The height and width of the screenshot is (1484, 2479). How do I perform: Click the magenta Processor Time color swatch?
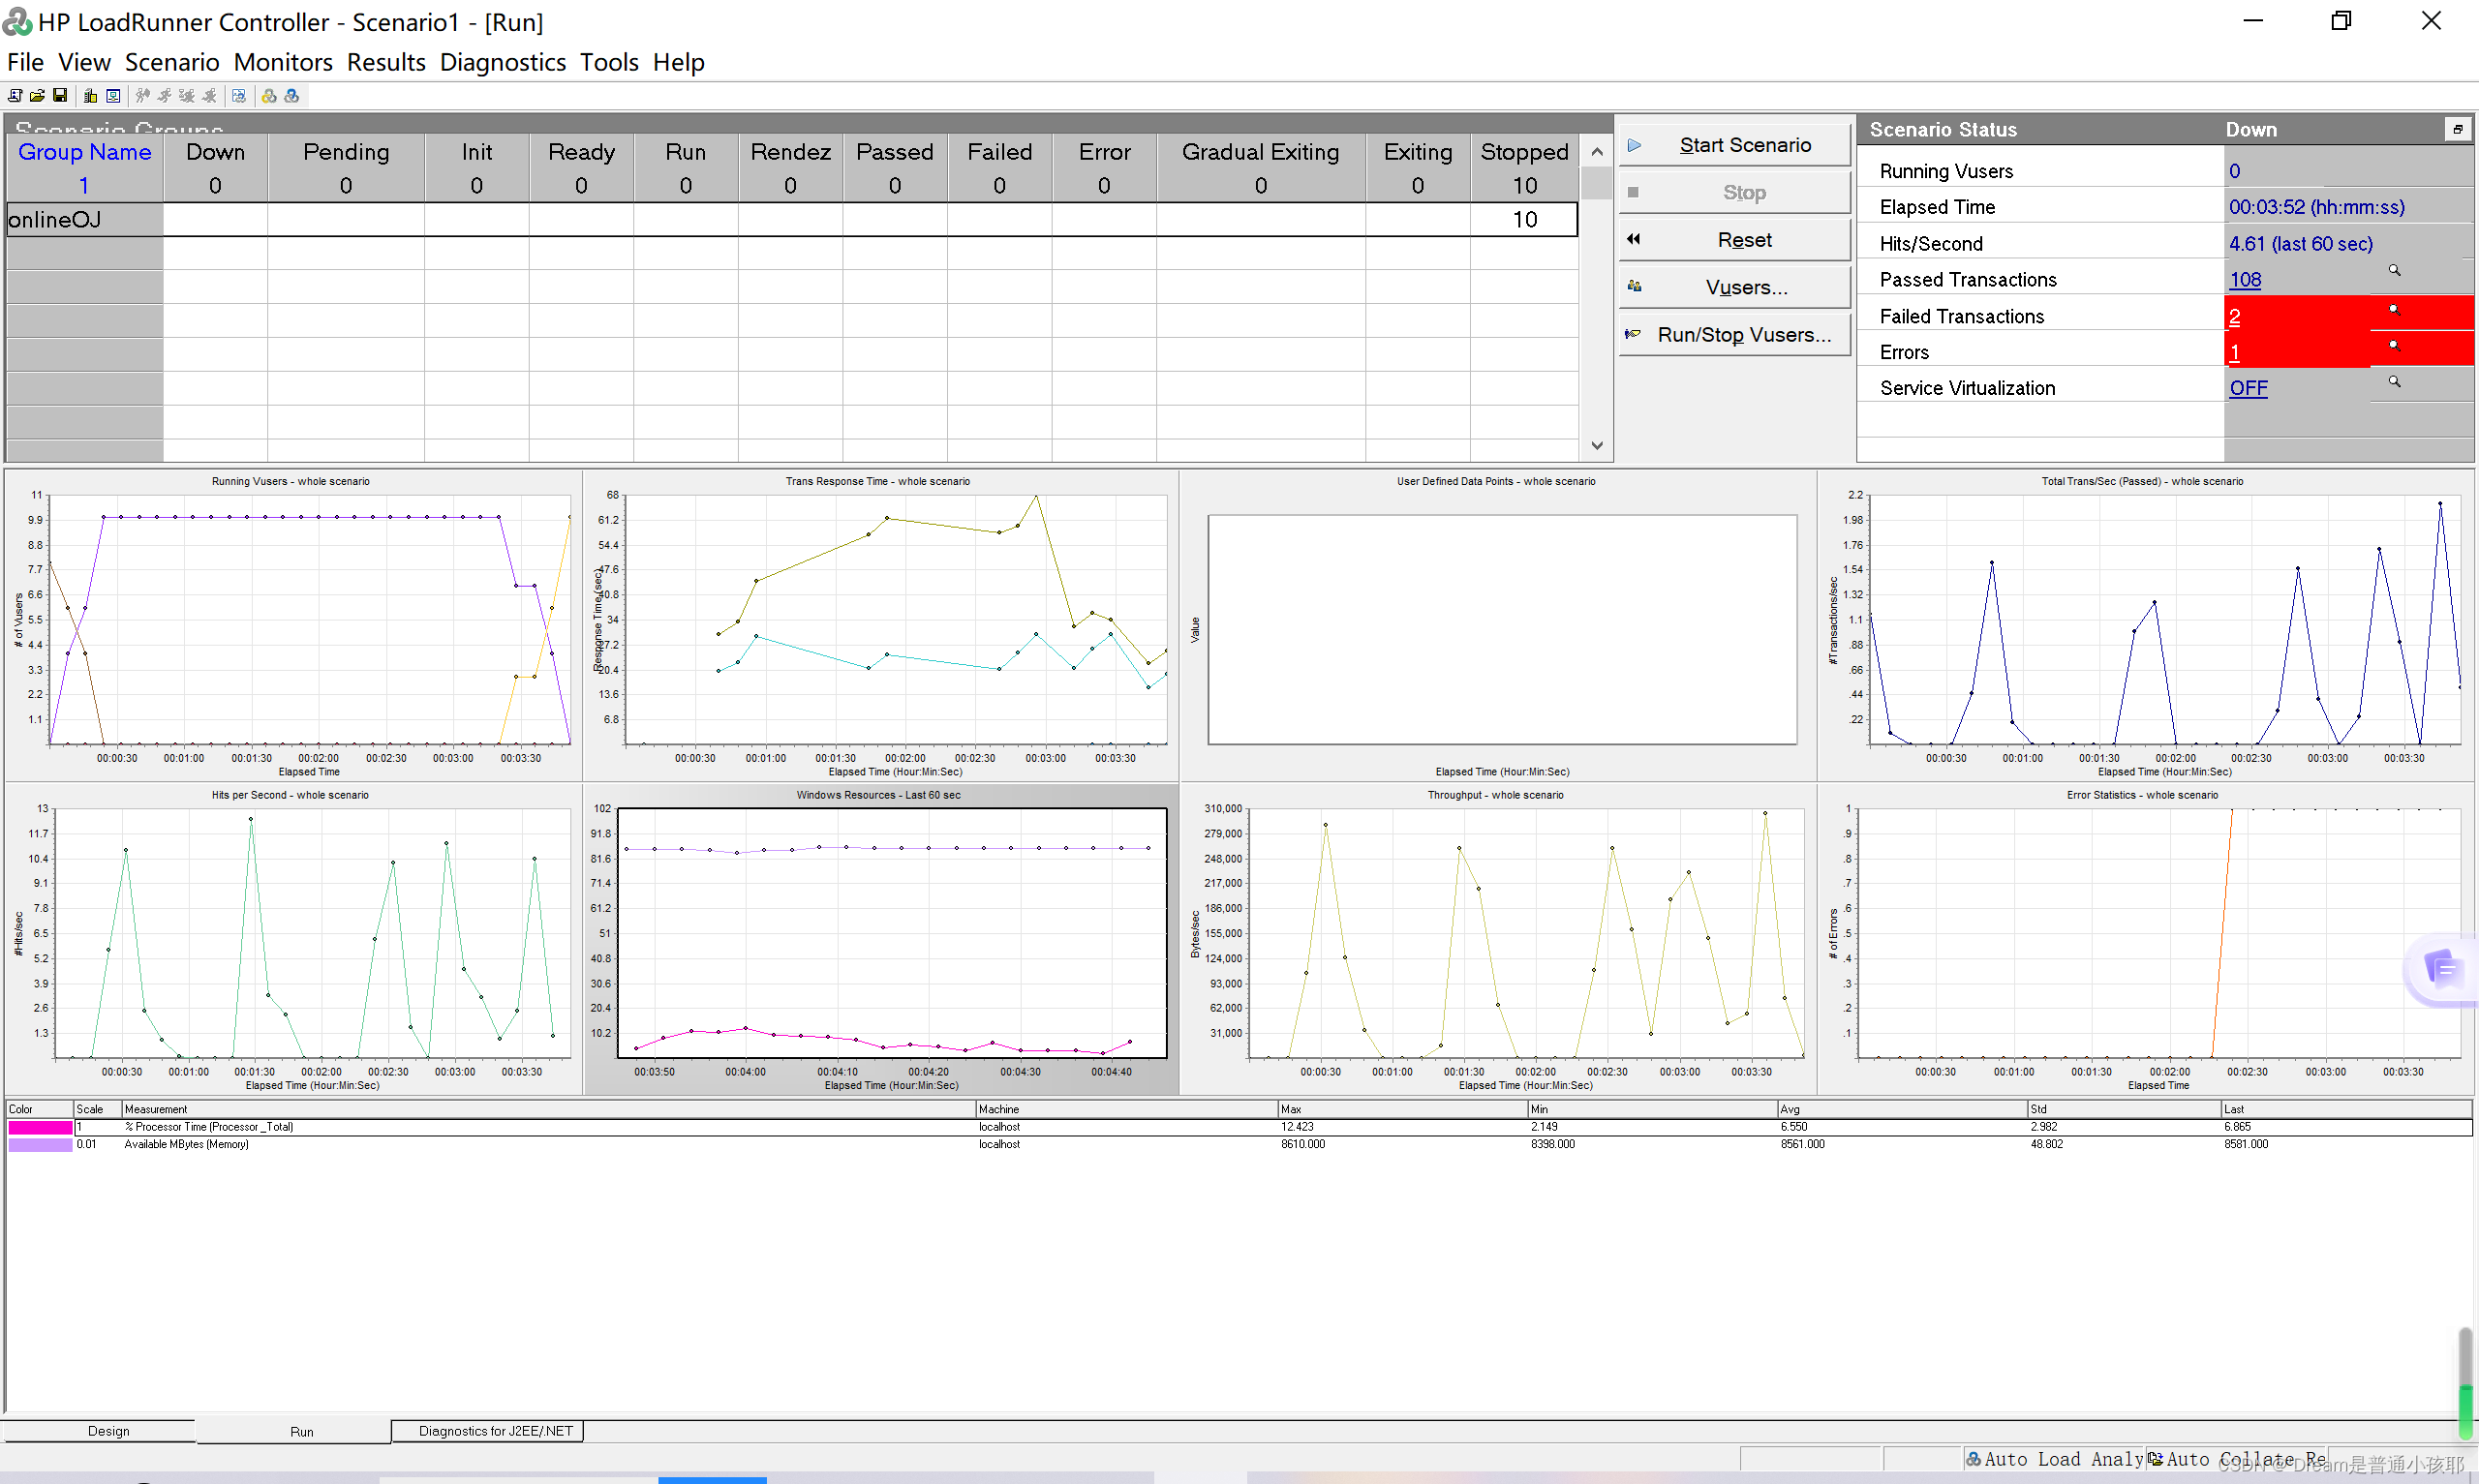[x=40, y=1127]
